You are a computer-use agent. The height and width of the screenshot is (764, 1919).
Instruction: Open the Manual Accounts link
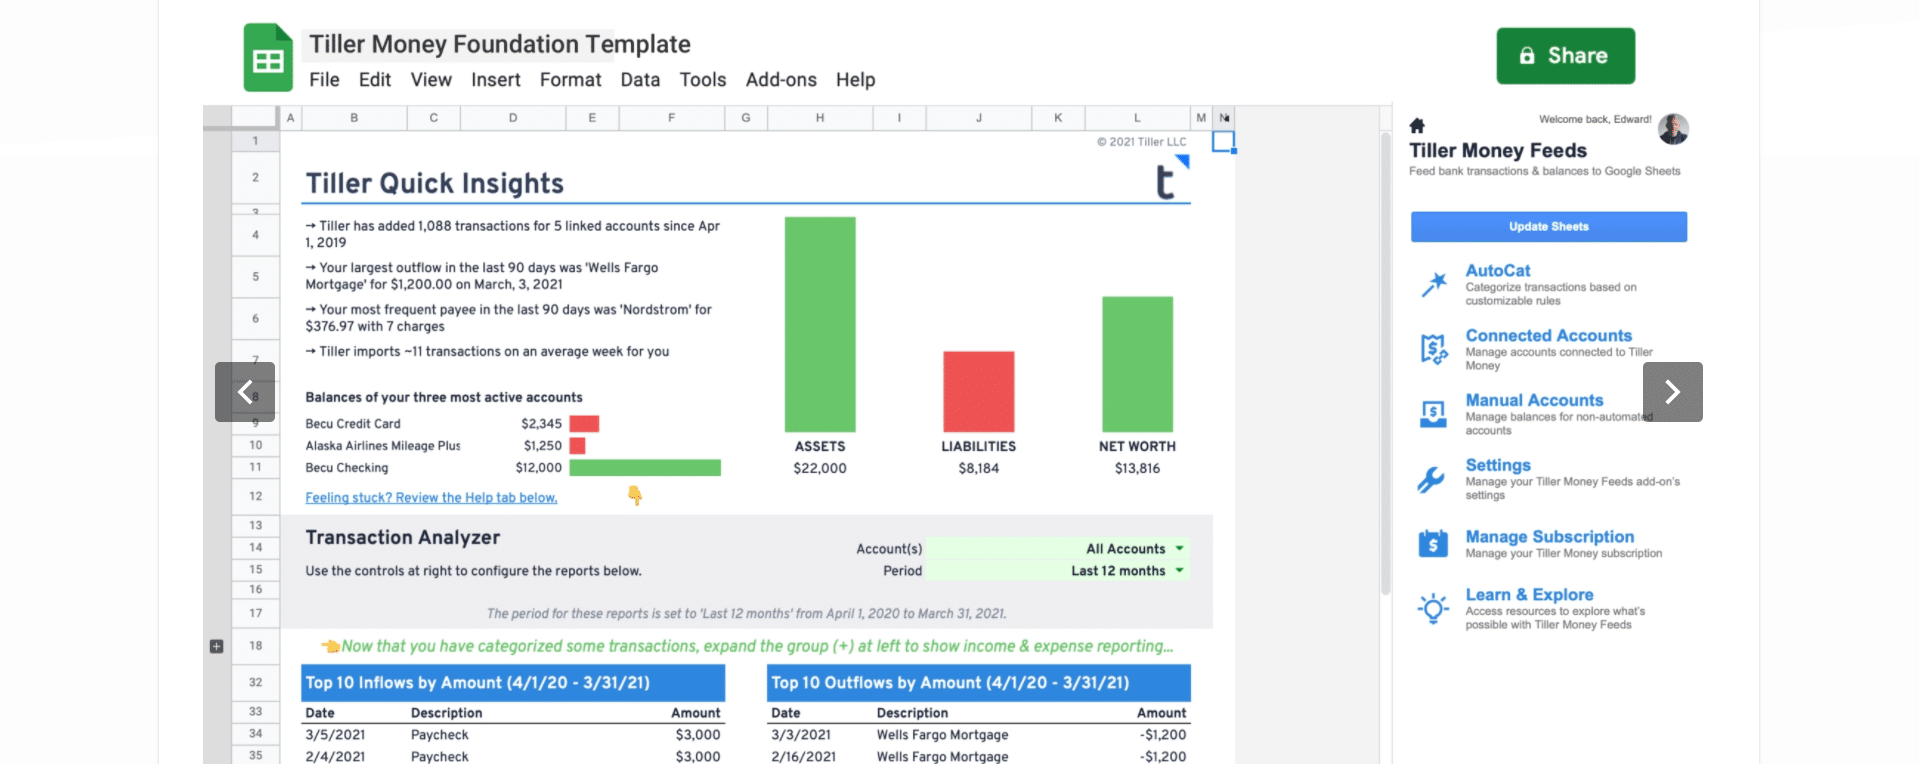click(x=1534, y=401)
